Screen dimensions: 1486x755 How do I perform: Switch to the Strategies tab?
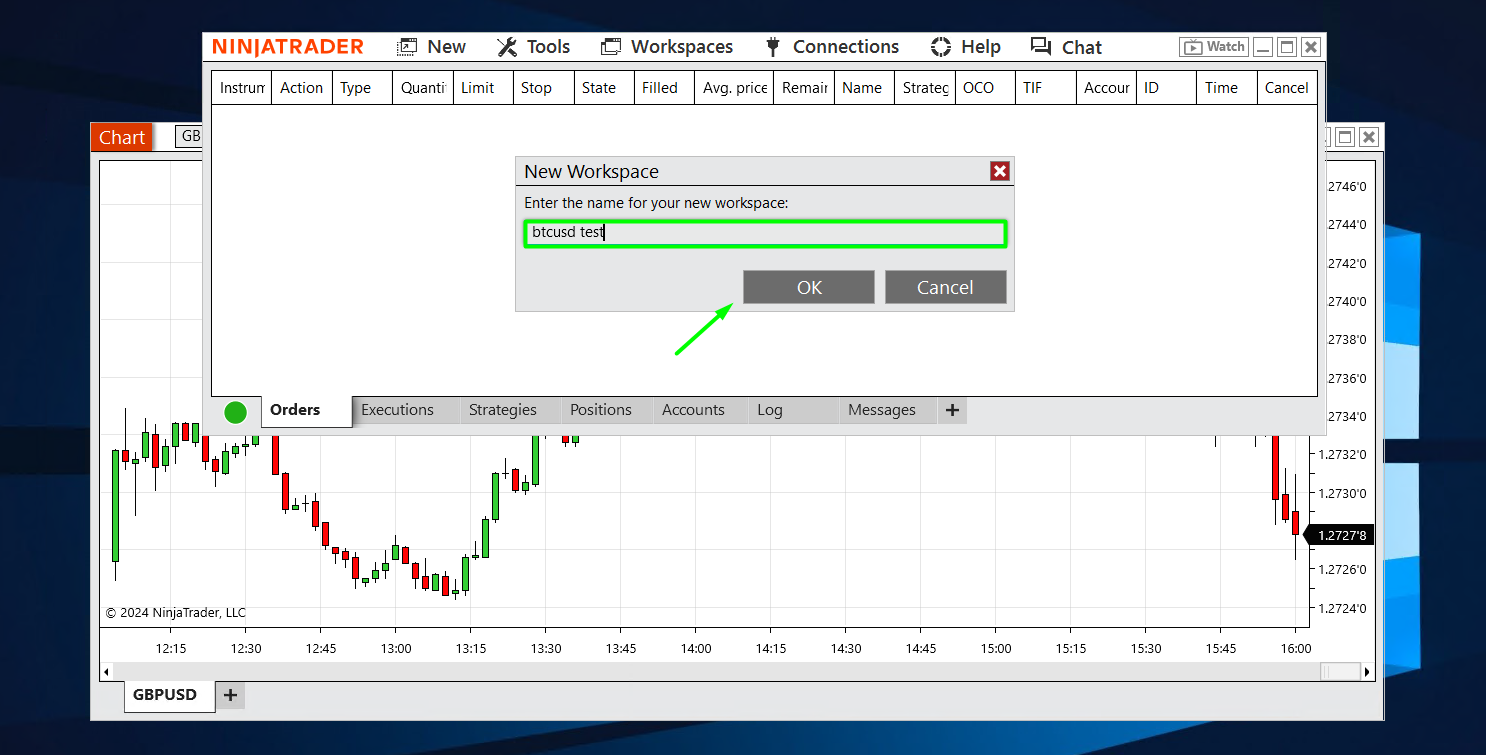502,410
